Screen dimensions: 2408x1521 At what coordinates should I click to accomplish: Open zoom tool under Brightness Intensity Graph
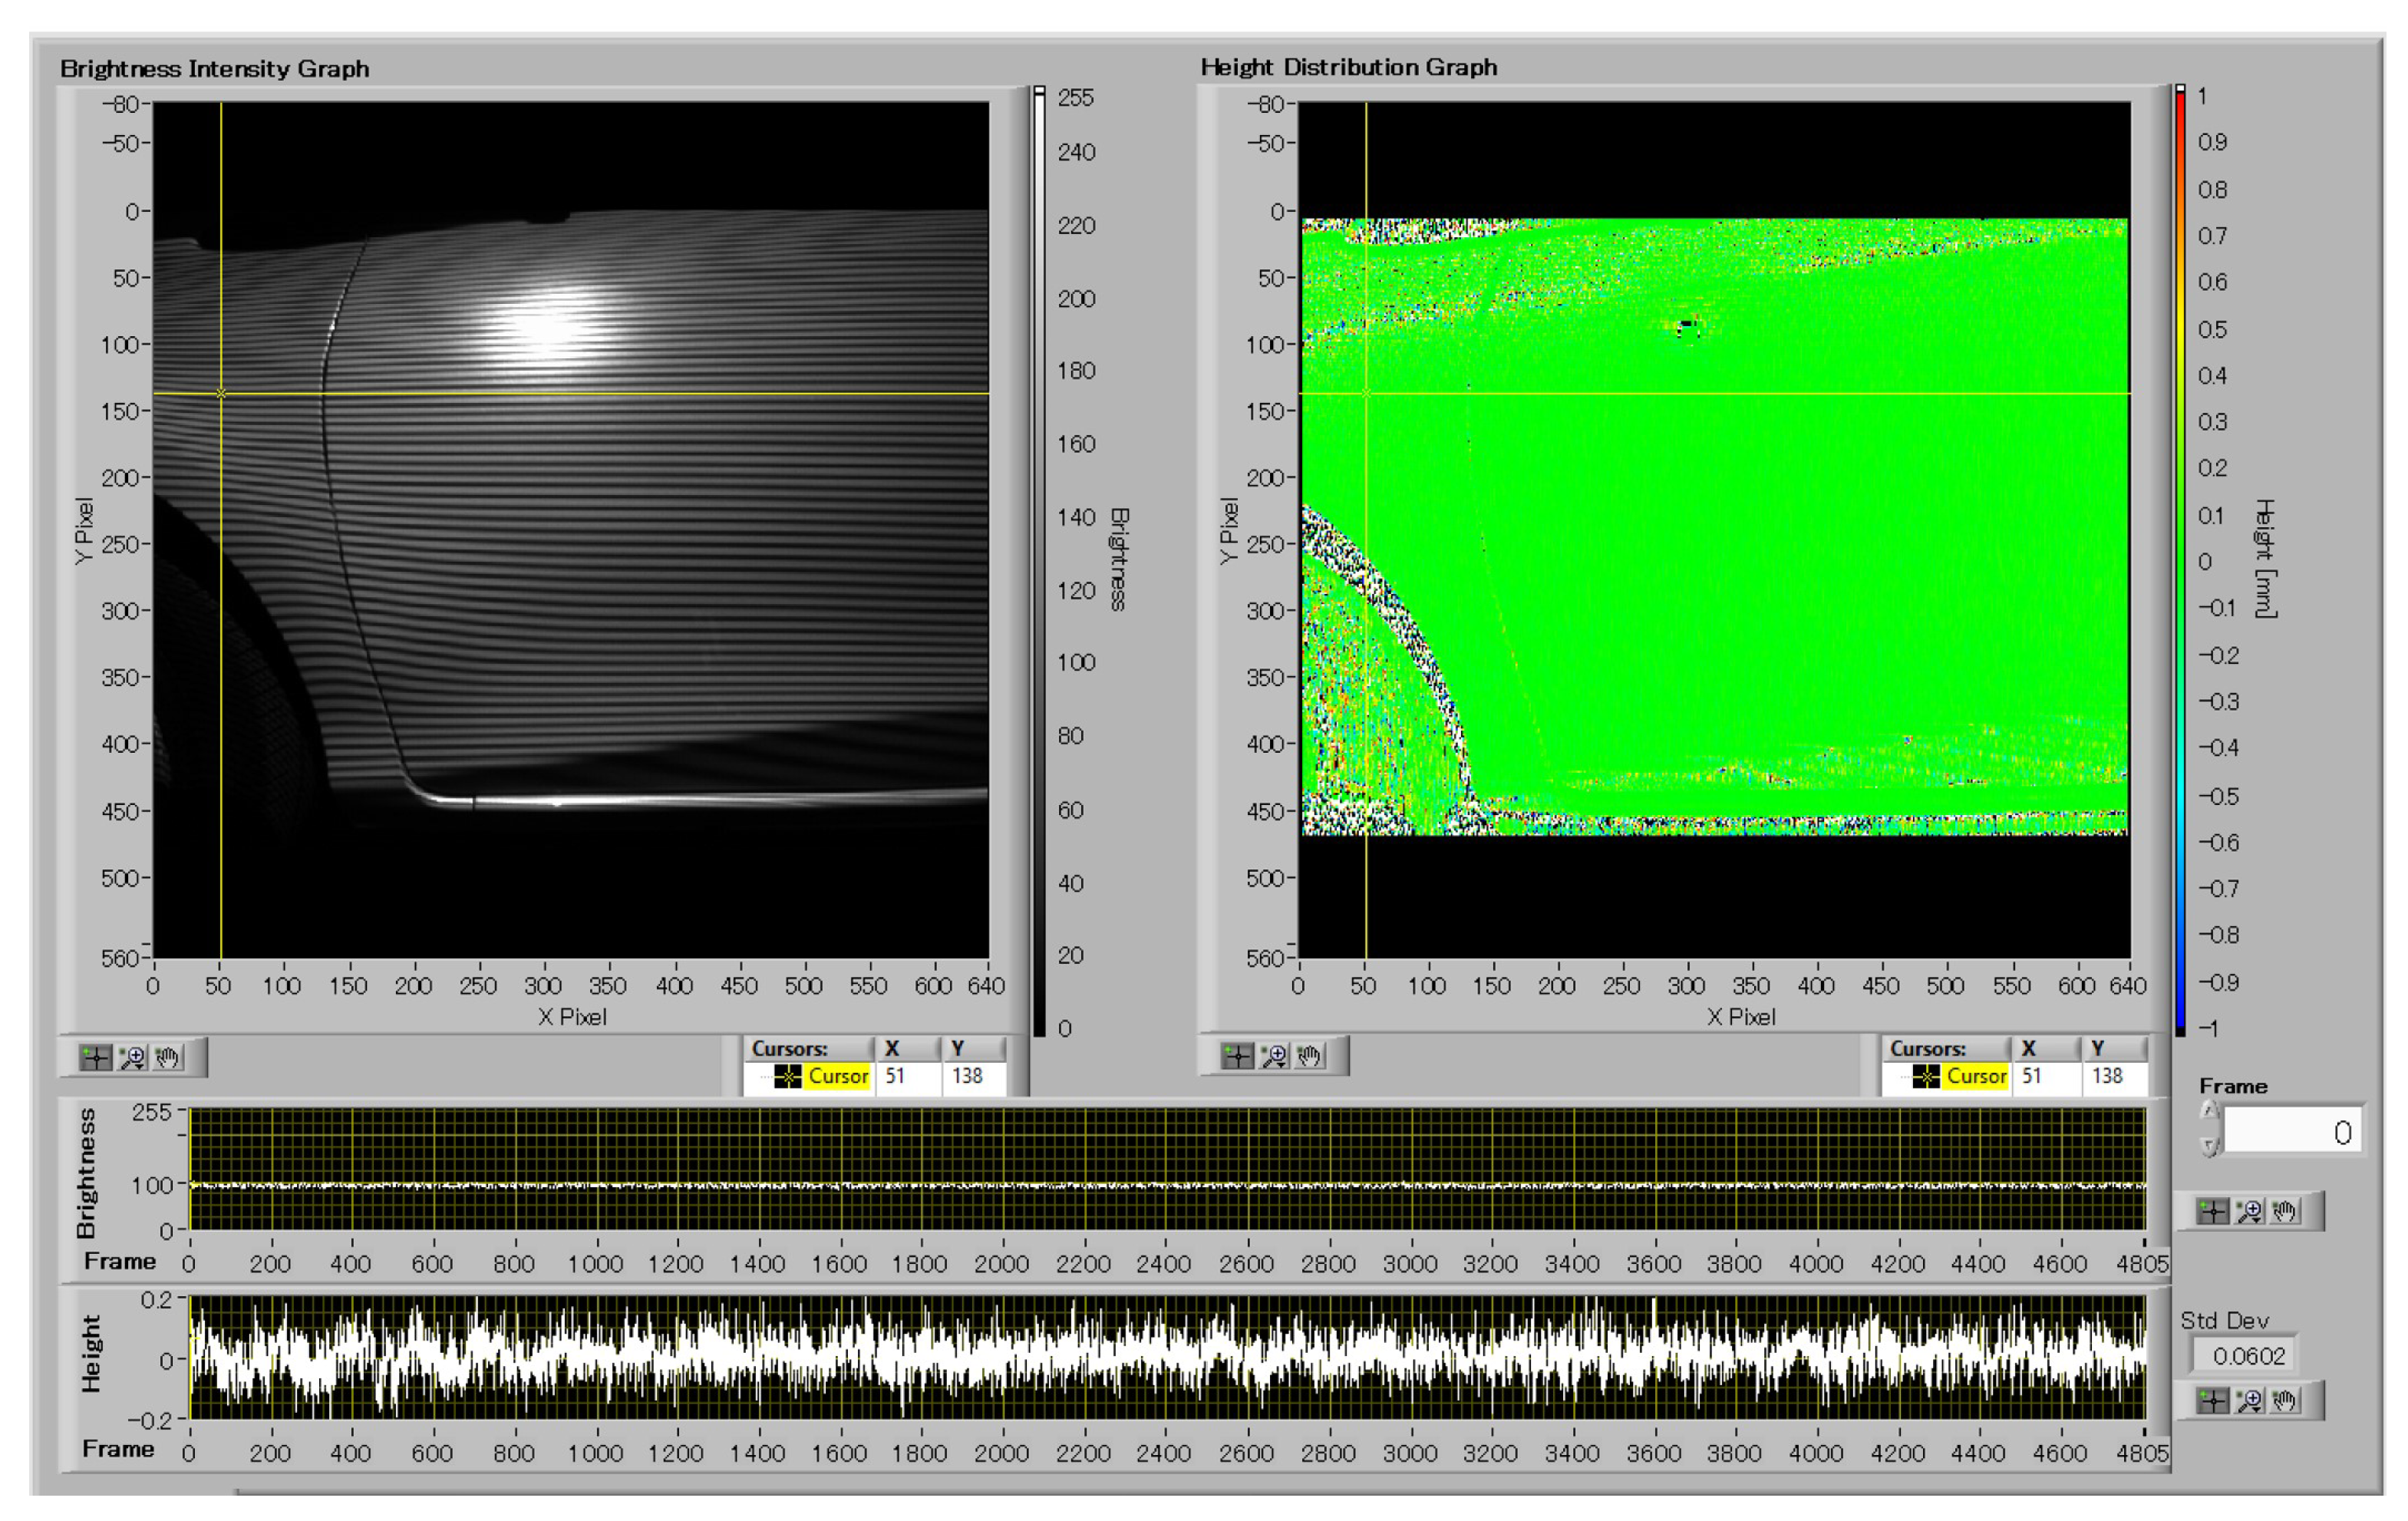[132, 1057]
